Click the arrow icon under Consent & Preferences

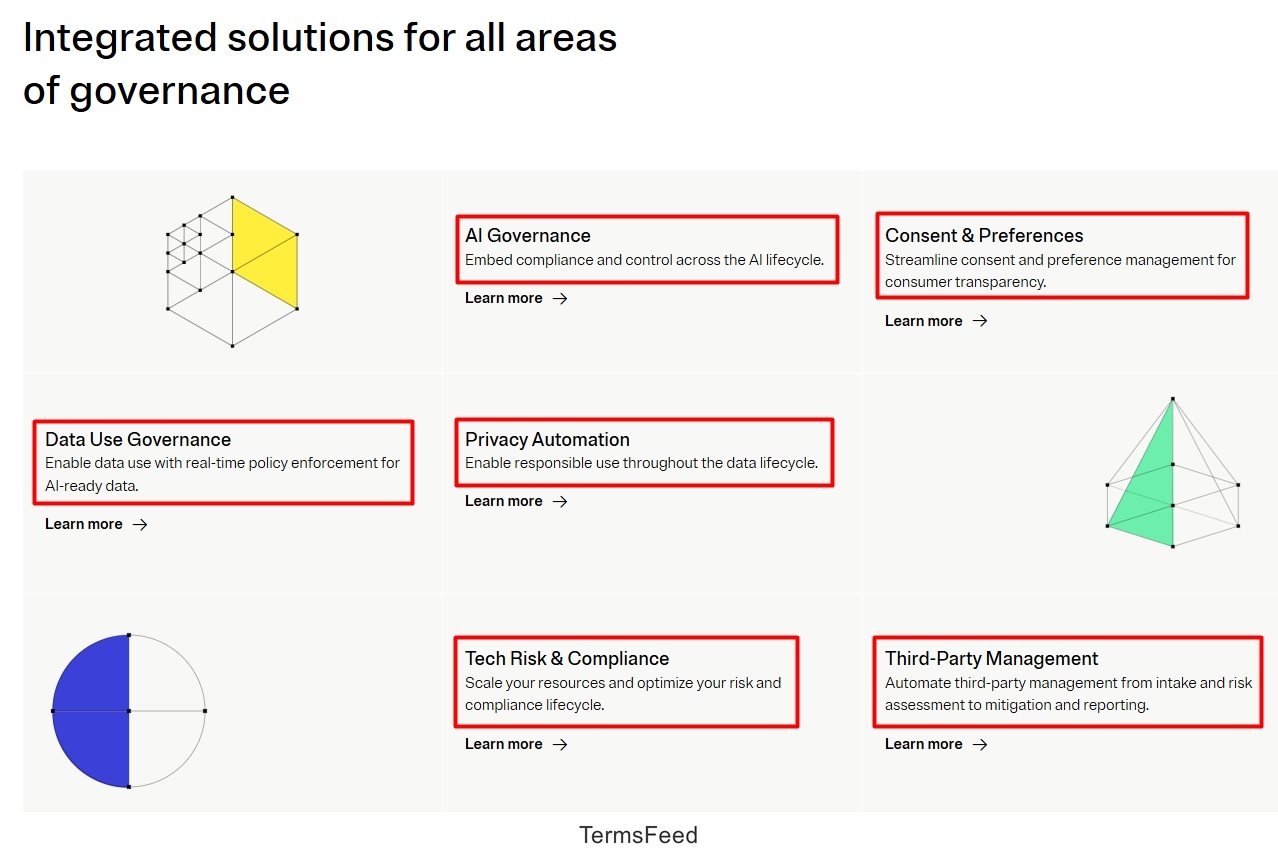pos(980,321)
